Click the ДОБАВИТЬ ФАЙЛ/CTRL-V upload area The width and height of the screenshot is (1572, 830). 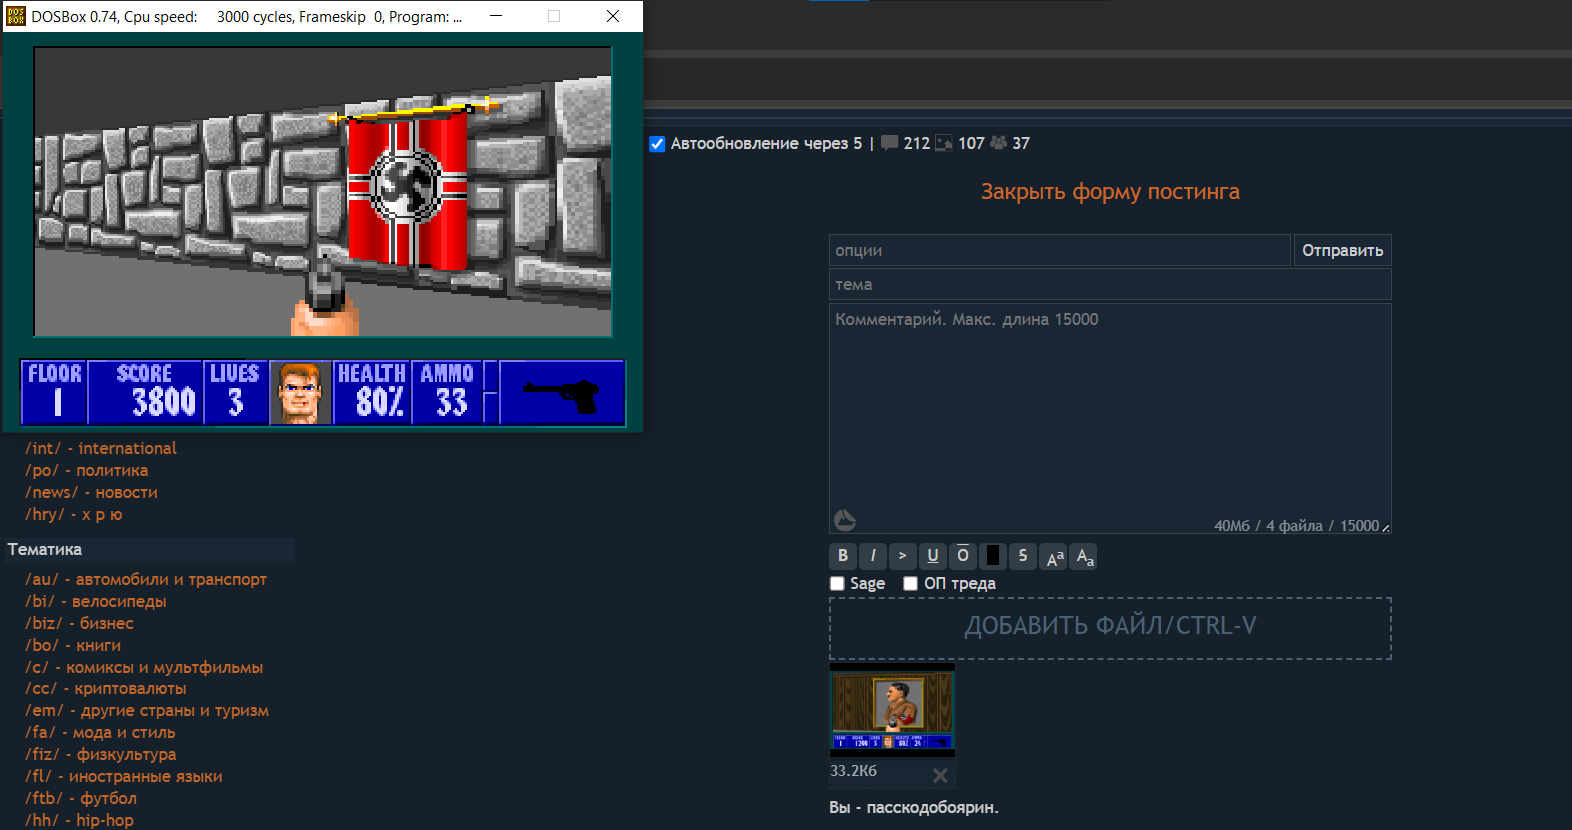(1110, 628)
